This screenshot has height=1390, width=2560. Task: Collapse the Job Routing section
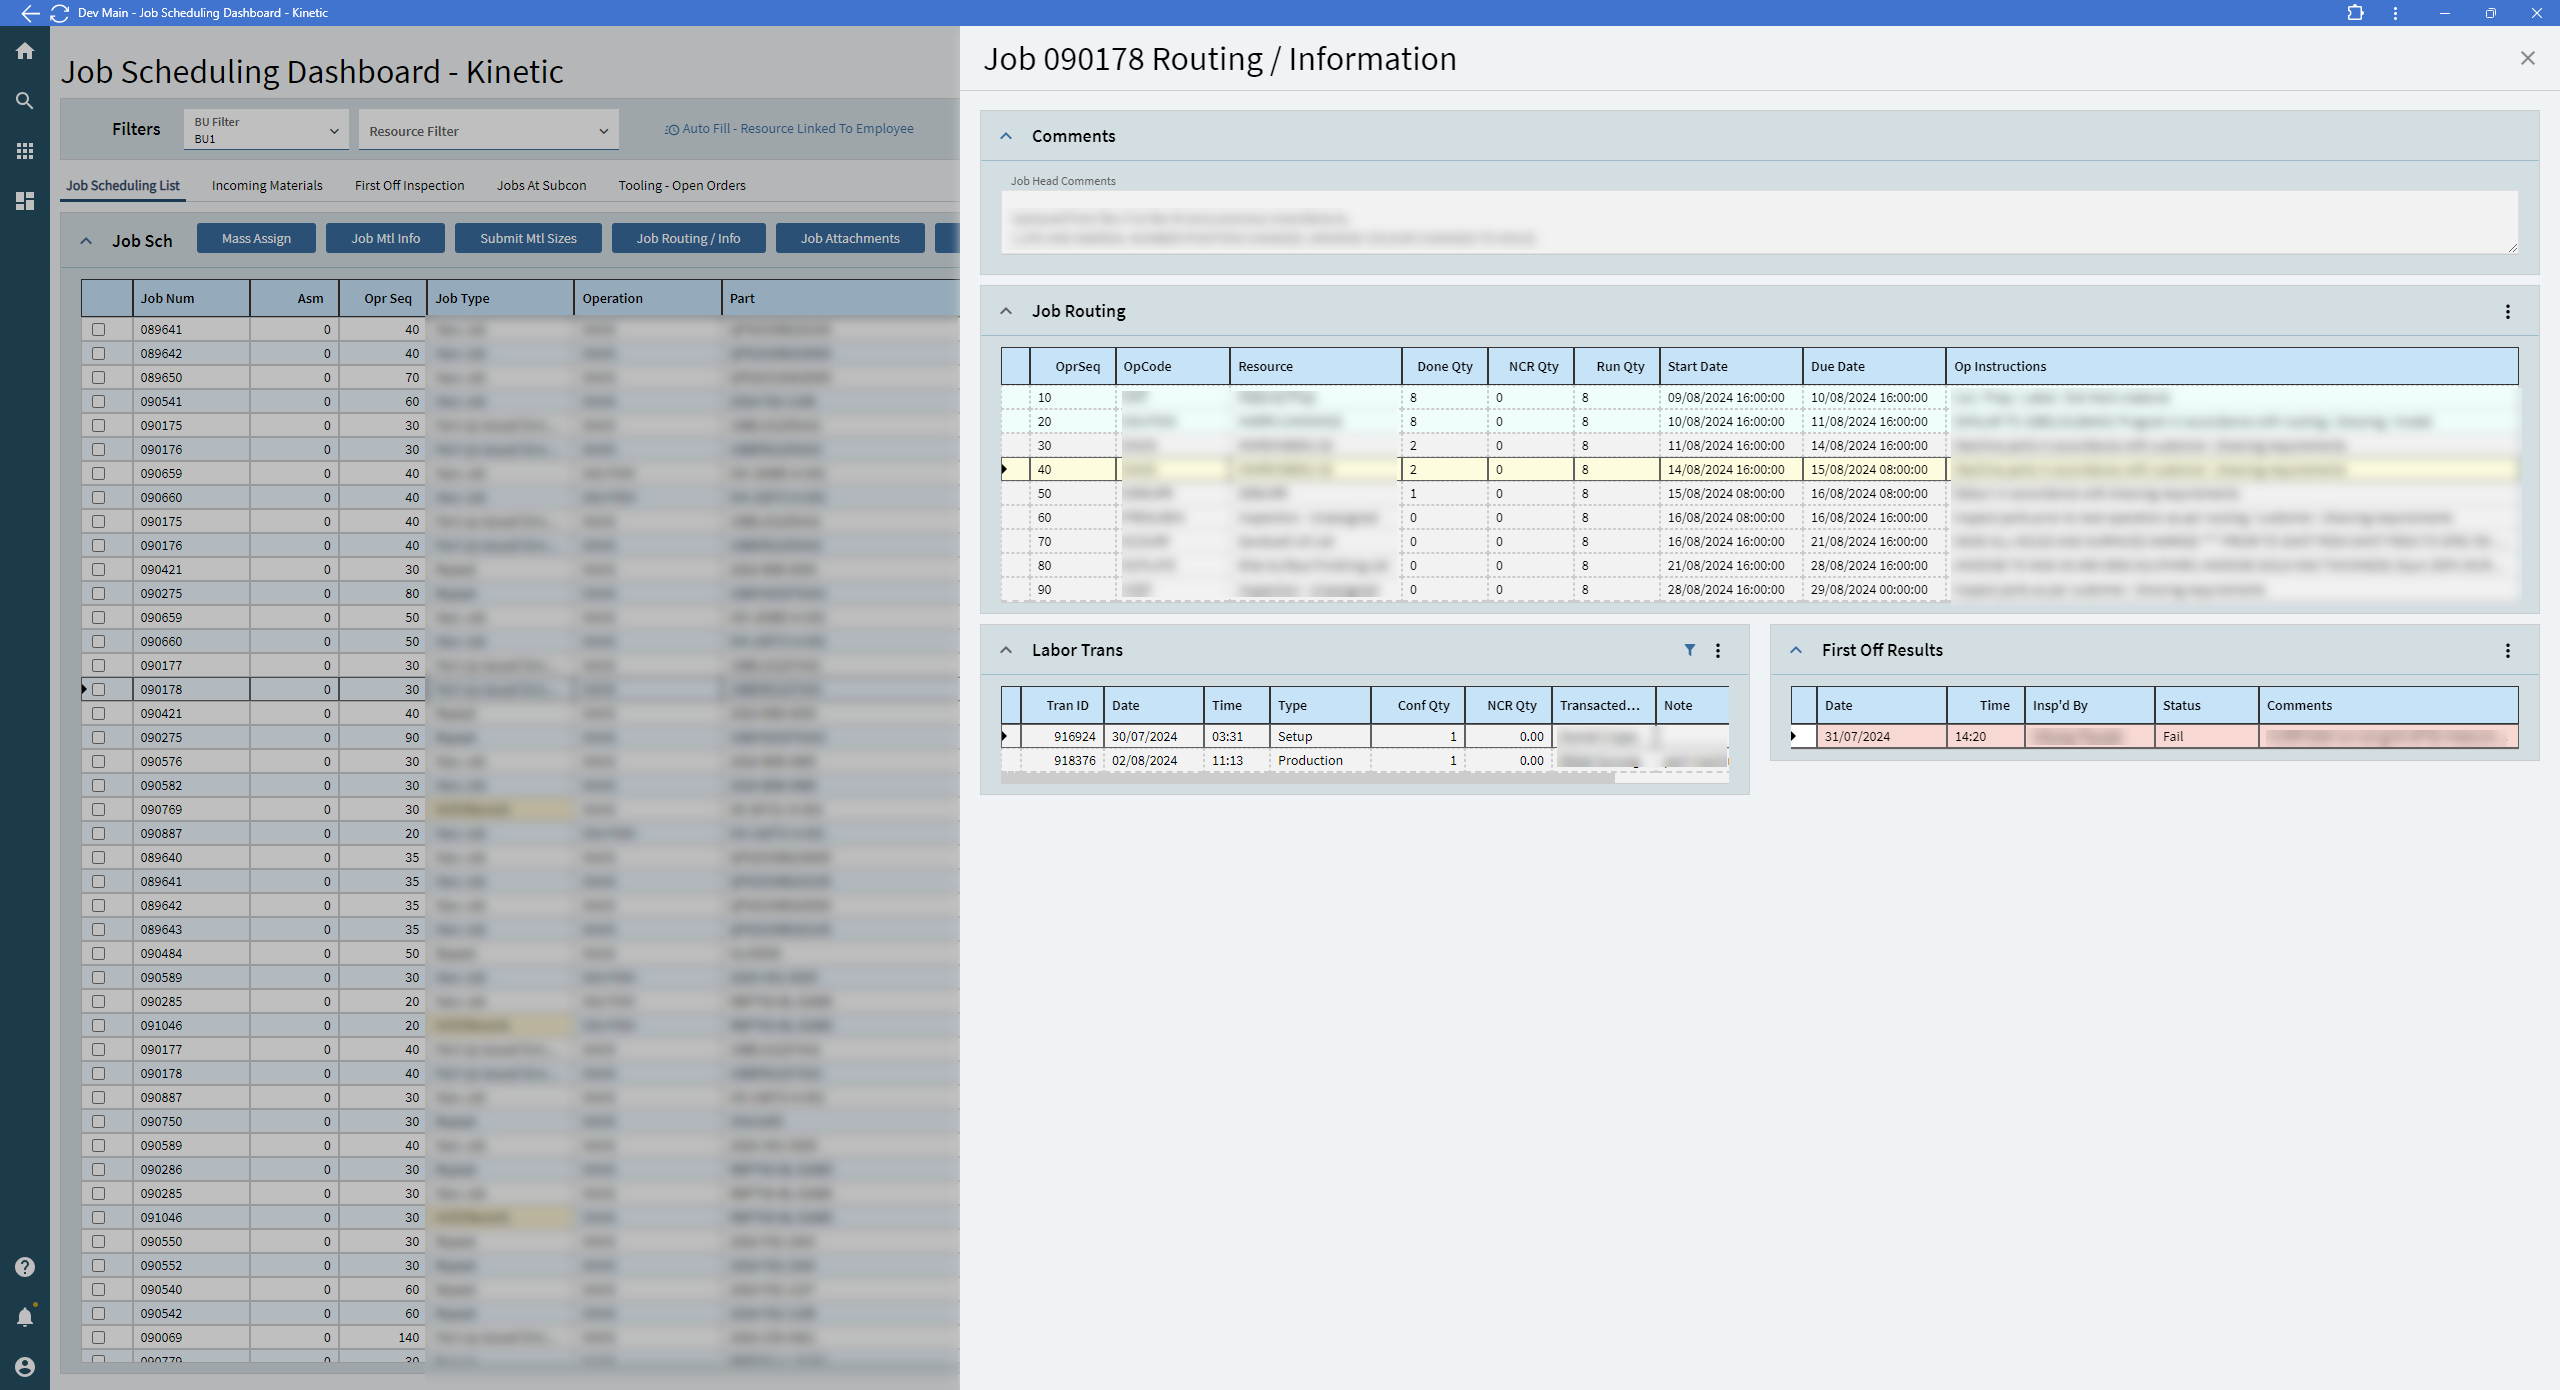point(1006,311)
